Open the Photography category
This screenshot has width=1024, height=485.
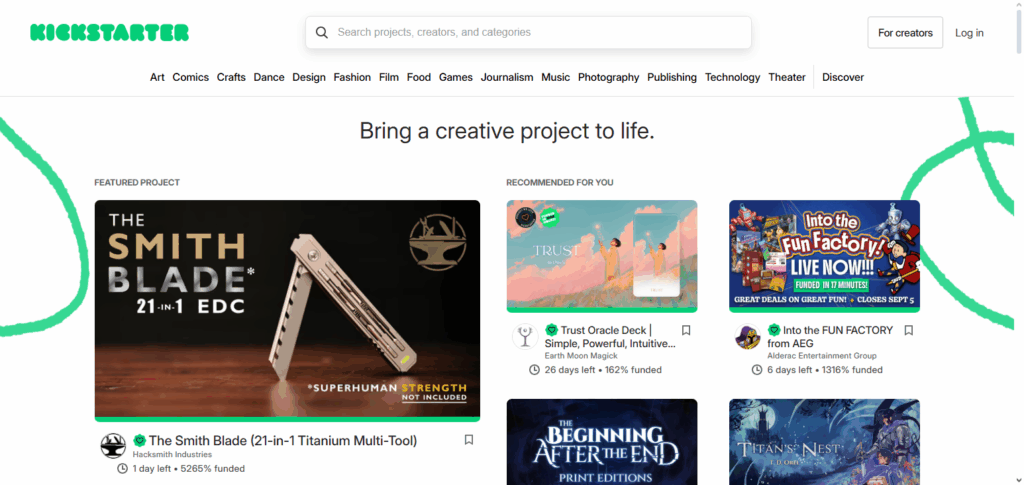tap(609, 77)
